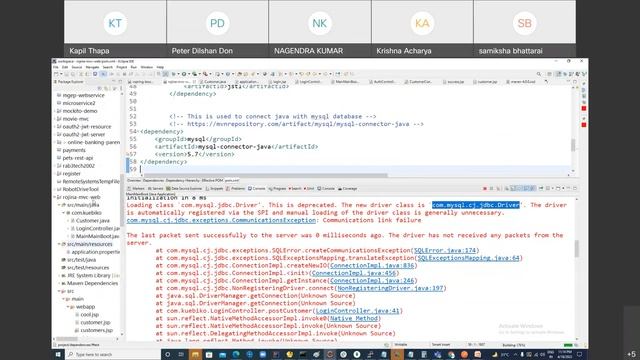
Task: Open Windows Start menu
Action: pos(58,354)
